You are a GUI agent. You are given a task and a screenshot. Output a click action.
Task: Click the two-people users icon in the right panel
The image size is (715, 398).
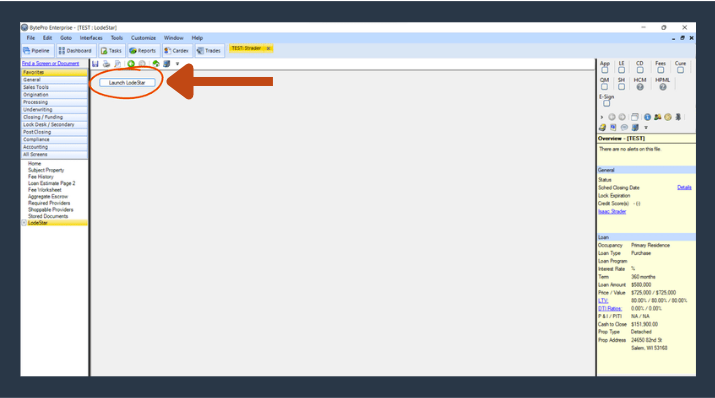click(658, 117)
